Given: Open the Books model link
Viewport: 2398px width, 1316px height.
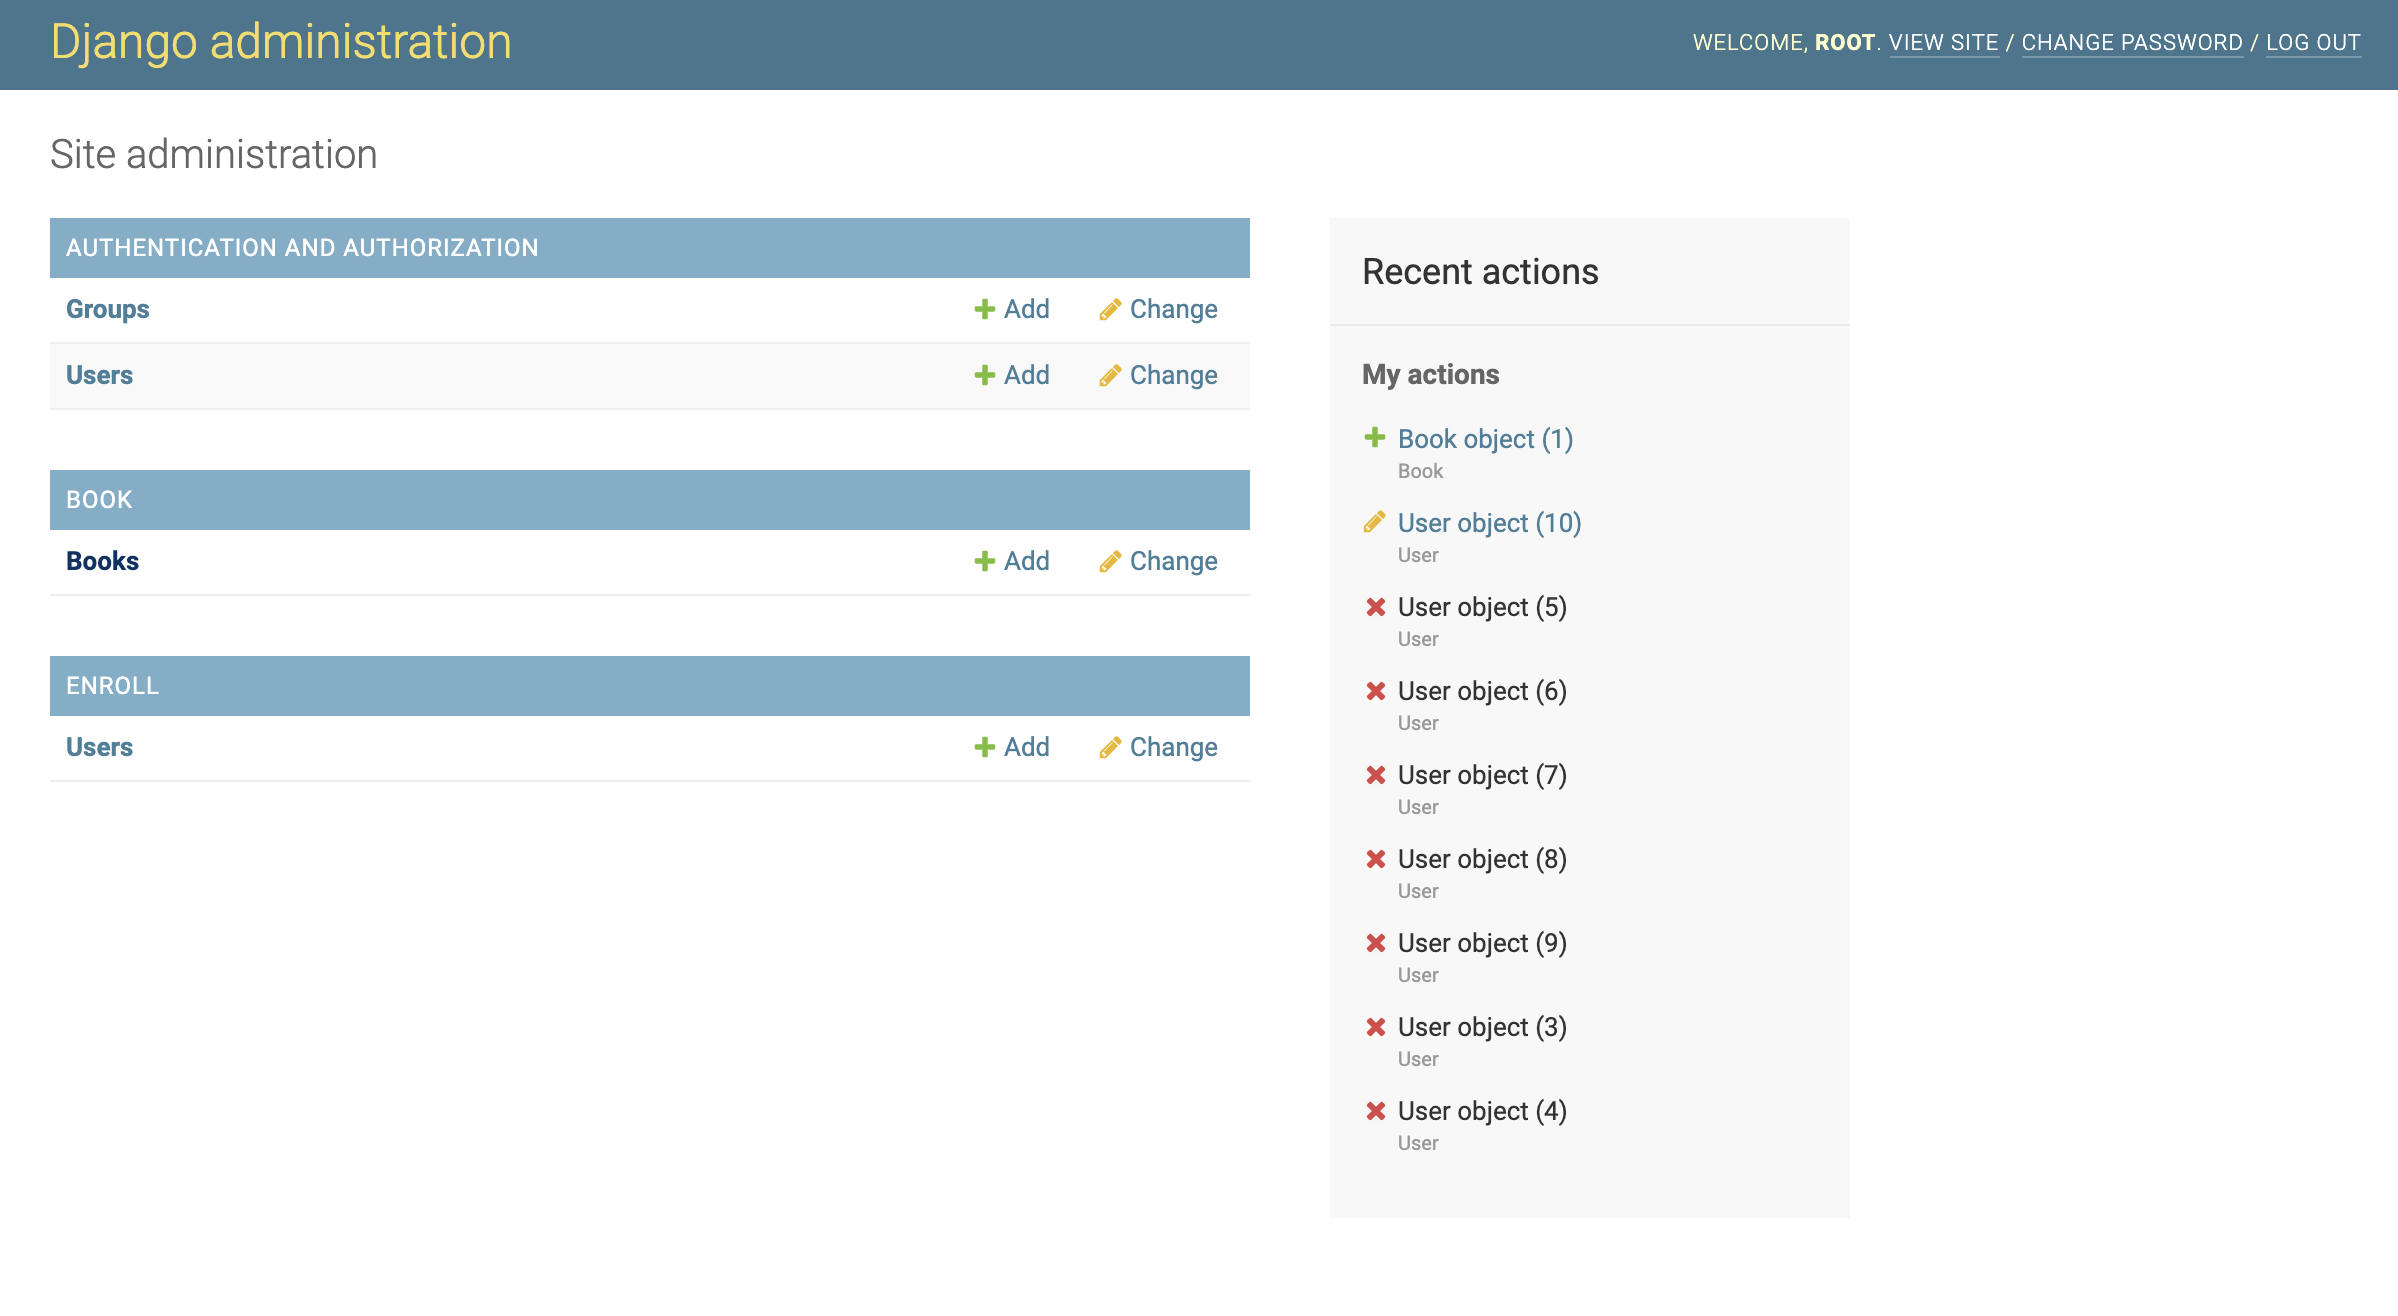Looking at the screenshot, I should [102, 561].
